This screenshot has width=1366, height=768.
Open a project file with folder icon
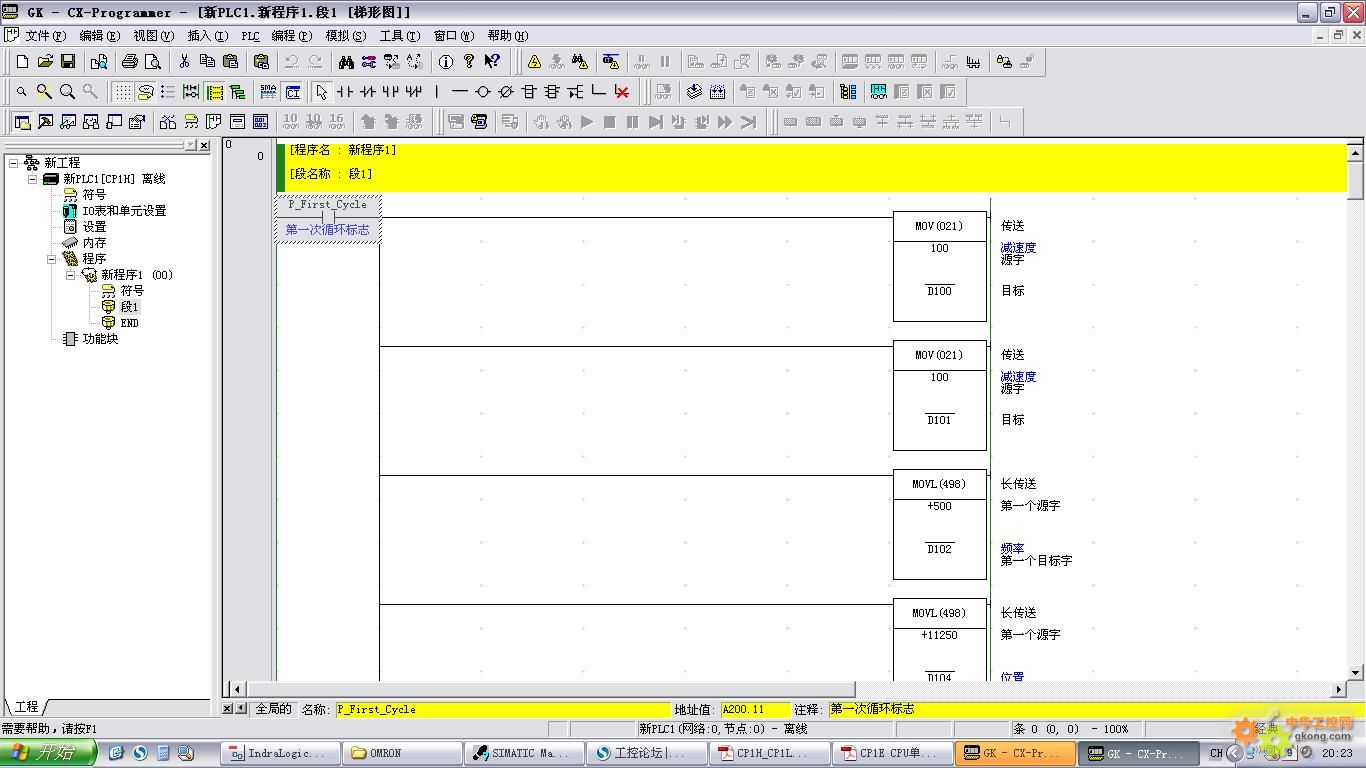tap(45, 62)
